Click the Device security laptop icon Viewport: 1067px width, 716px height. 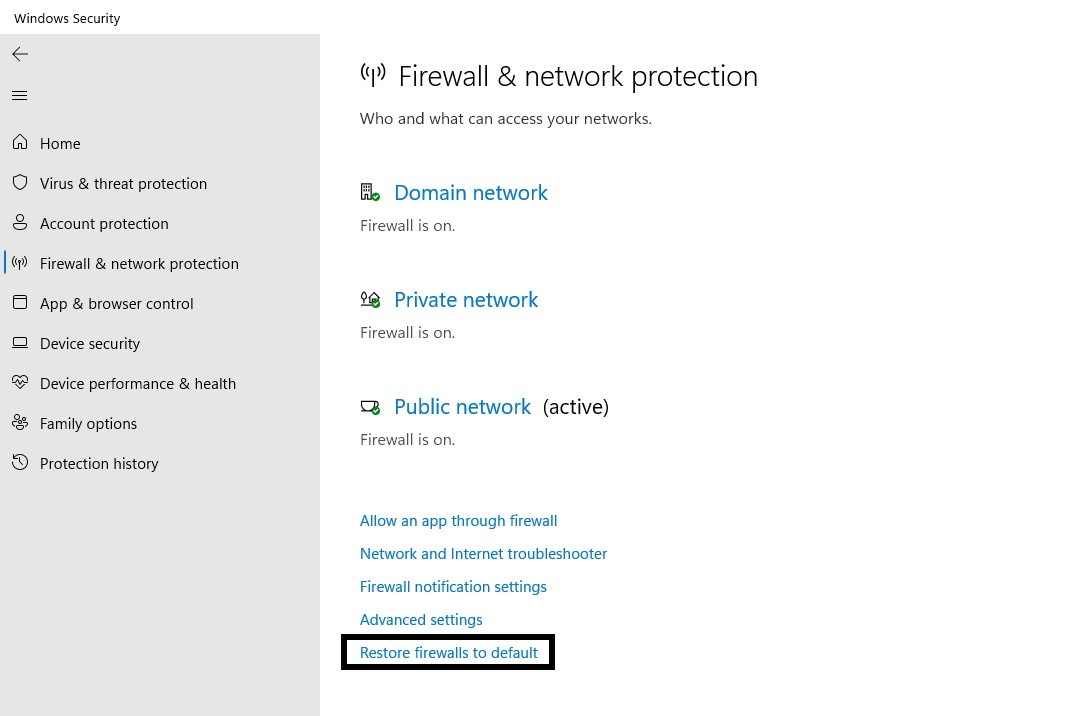point(20,343)
